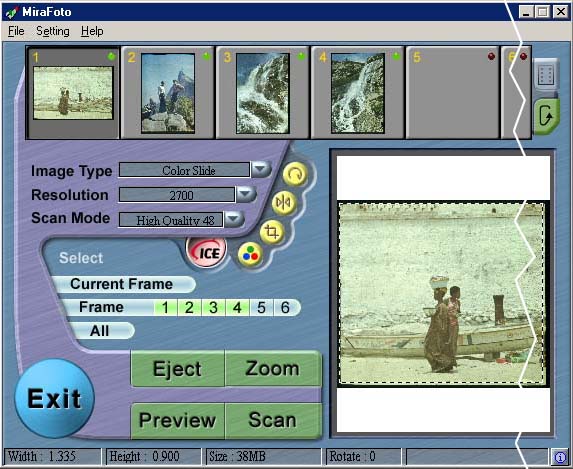Screen dimensions: 573x469
Task: Click the blue Exit button
Action: [x=55, y=398]
